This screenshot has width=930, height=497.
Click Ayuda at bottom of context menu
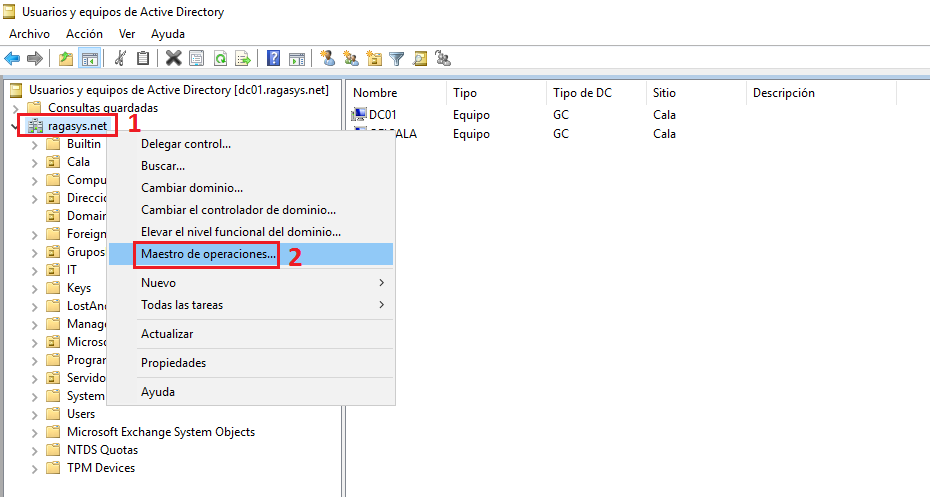pos(251,392)
